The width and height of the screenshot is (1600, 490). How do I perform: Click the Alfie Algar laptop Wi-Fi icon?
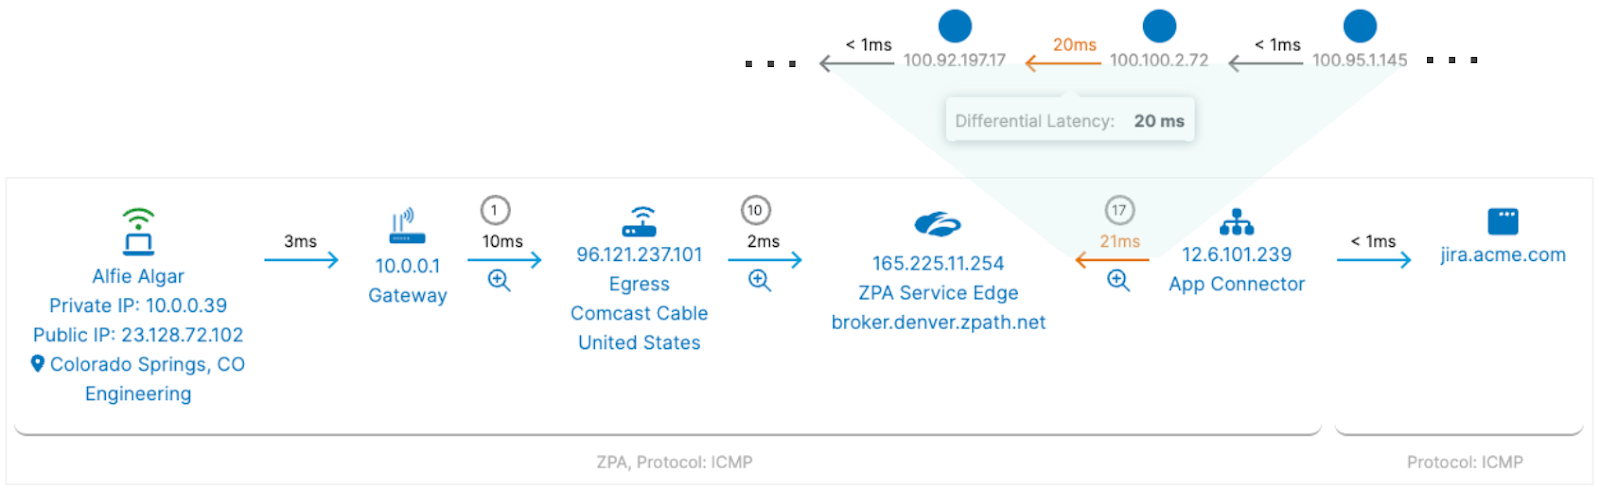tap(138, 231)
